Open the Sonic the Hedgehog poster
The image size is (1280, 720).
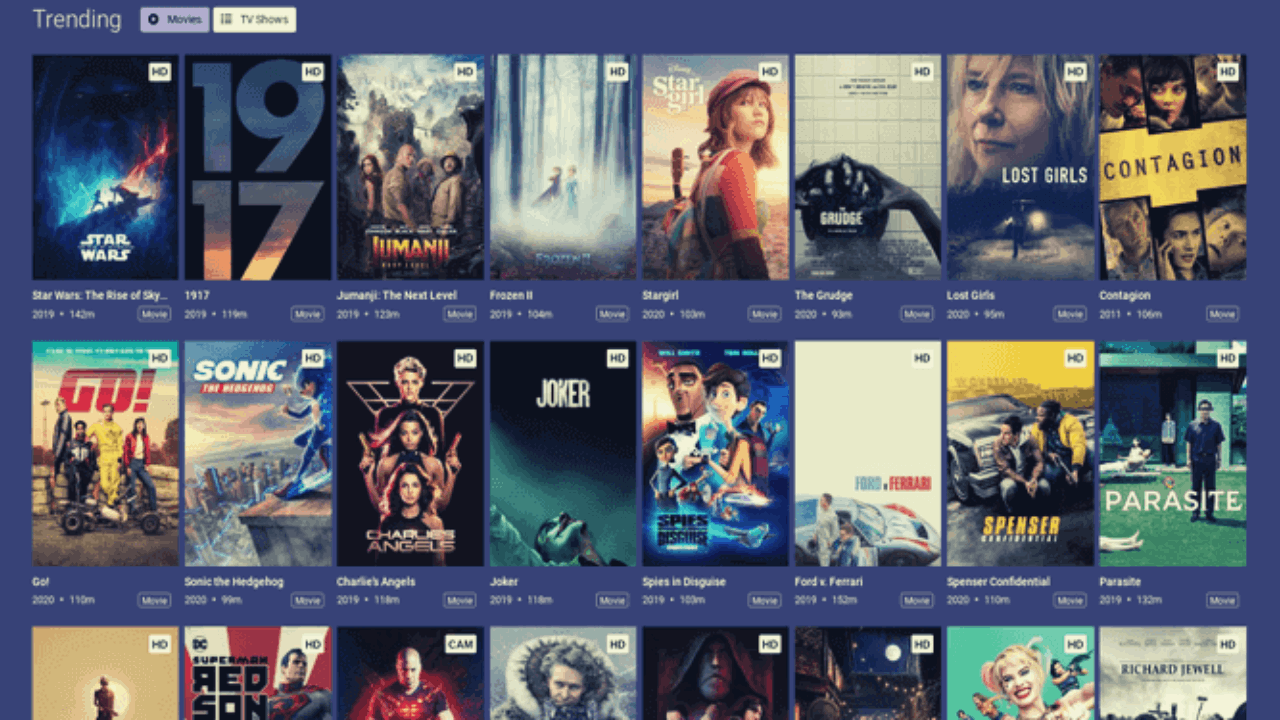258,454
